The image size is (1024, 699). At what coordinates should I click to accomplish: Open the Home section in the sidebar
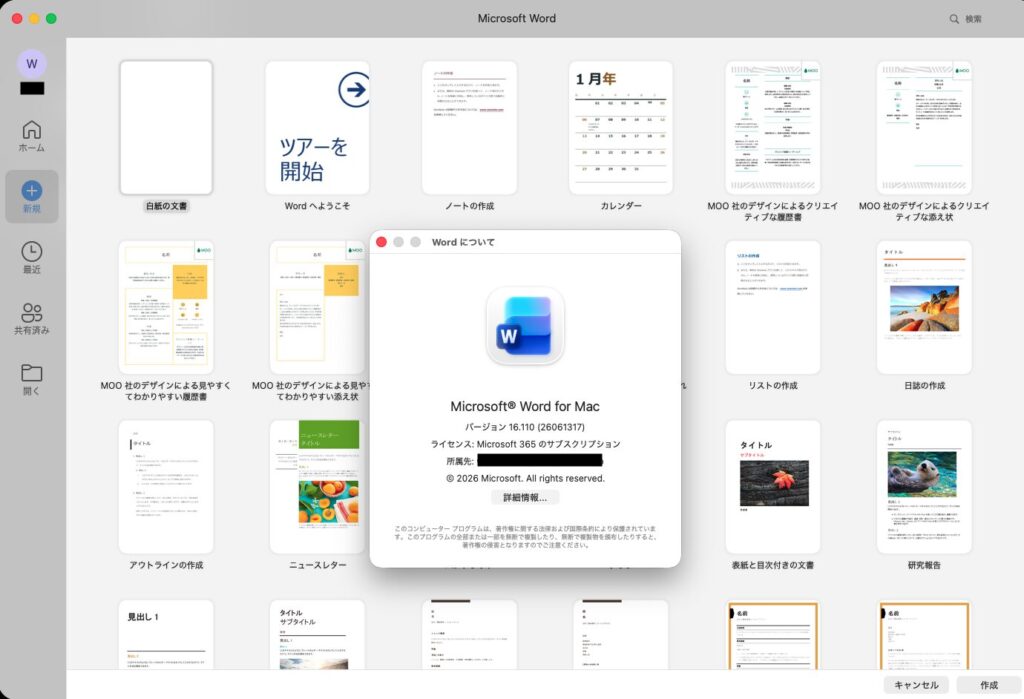pos(31,136)
